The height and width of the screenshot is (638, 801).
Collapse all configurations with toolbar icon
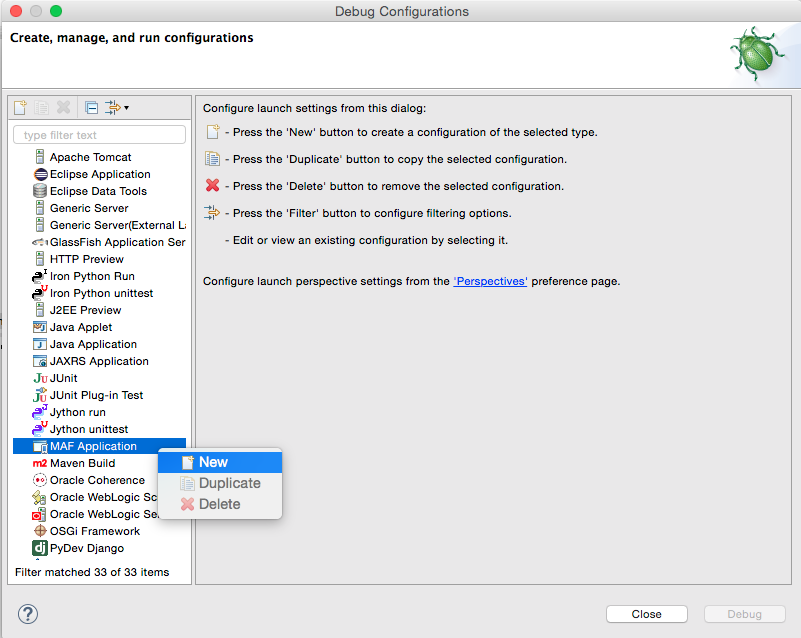[91, 108]
